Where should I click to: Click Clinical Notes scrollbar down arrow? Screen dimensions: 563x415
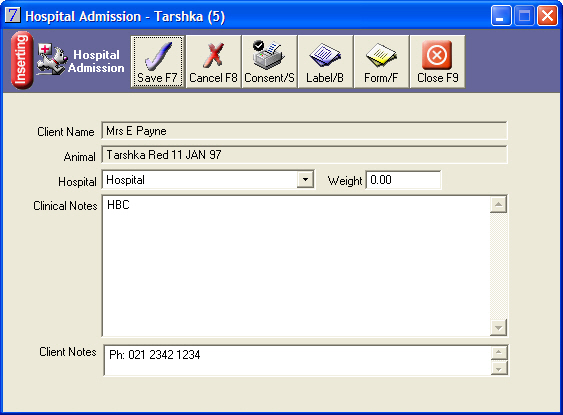[x=498, y=327]
